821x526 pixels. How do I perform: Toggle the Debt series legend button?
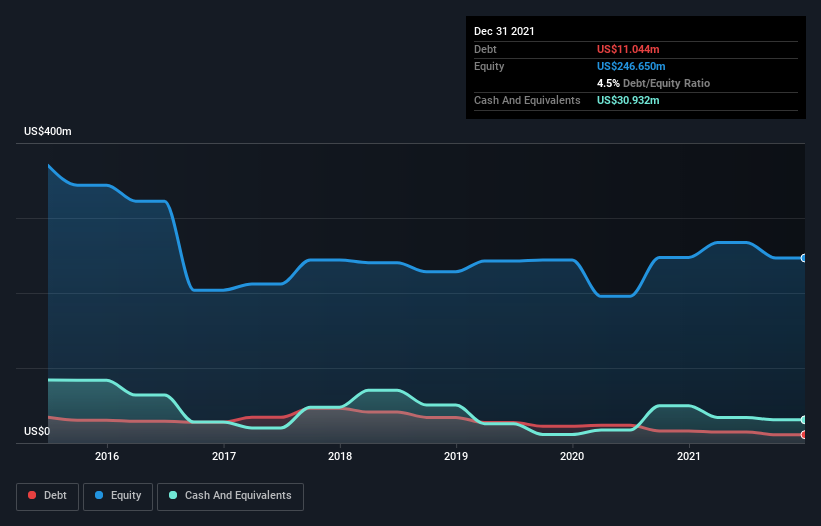point(48,496)
